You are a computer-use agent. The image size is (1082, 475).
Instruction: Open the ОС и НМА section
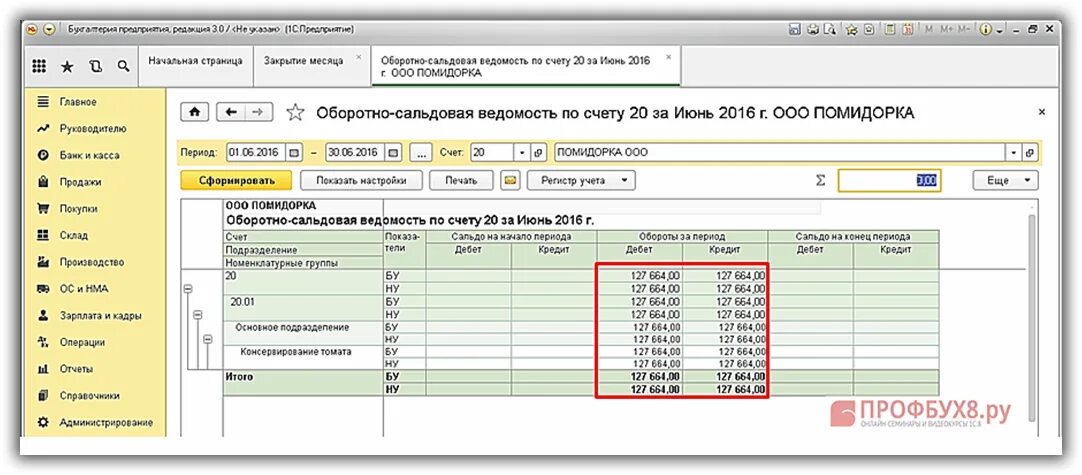click(83, 289)
